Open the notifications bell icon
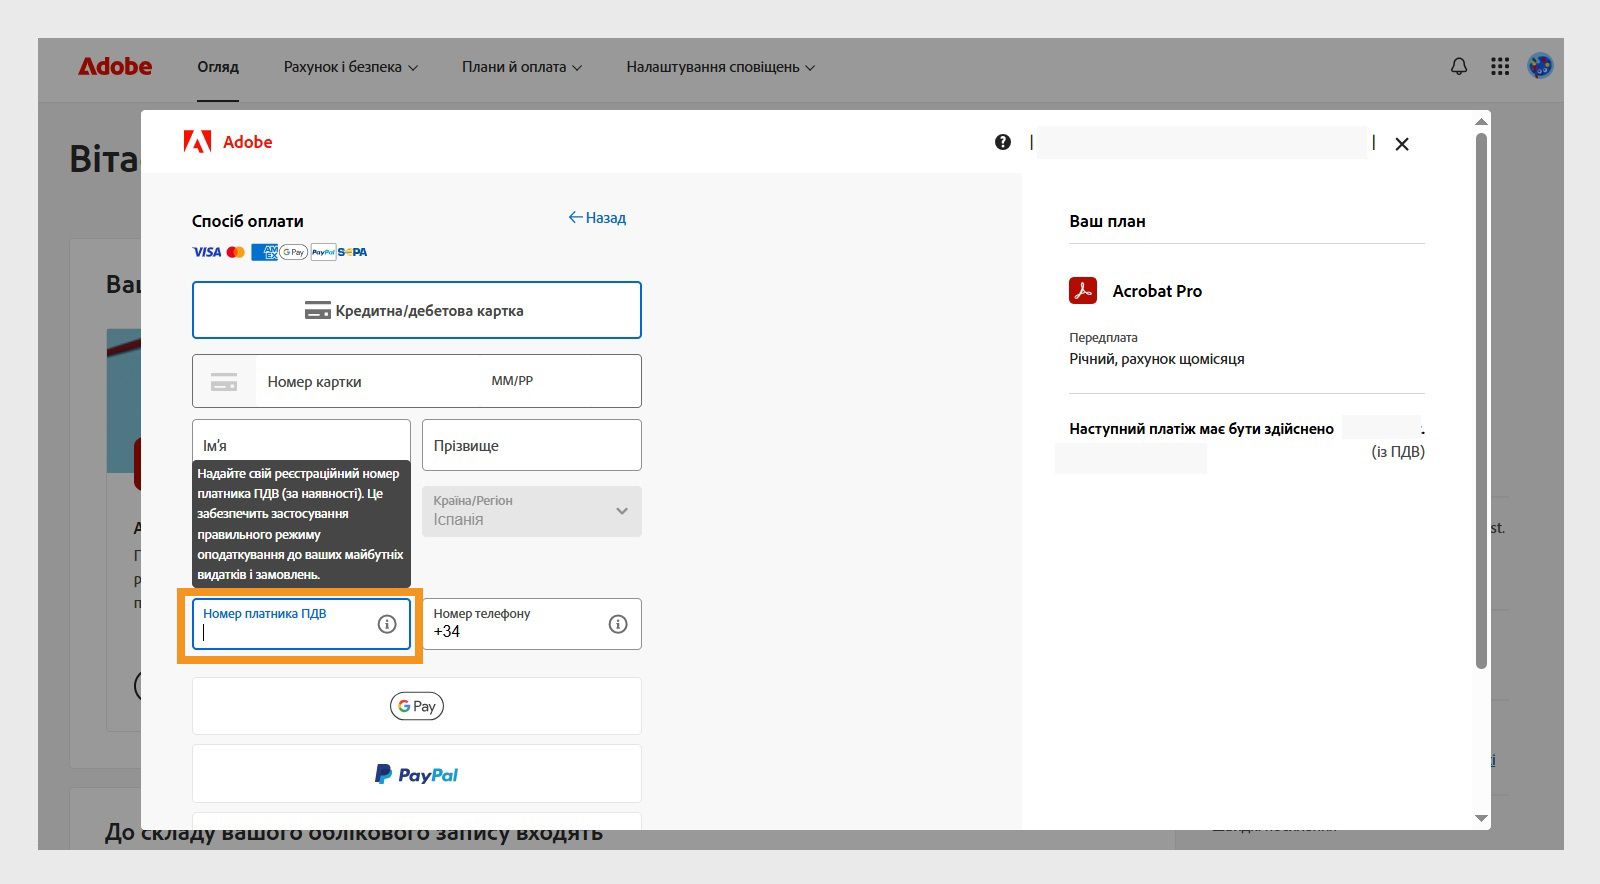 (1459, 67)
